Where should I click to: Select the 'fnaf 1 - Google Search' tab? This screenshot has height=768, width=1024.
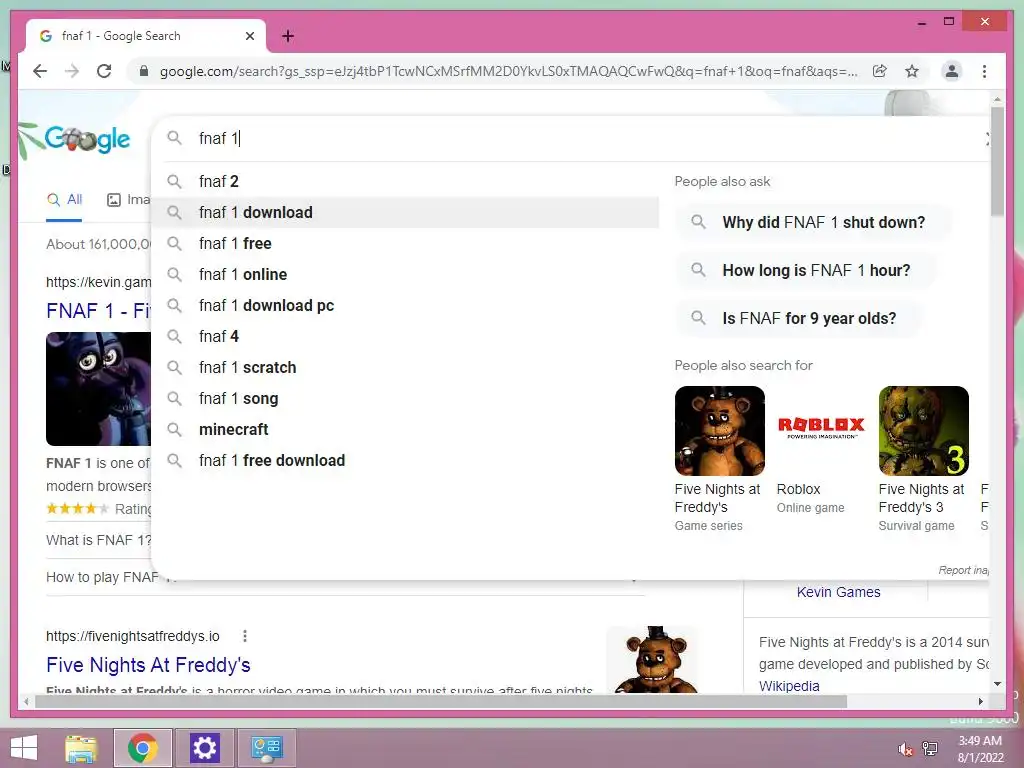click(x=146, y=36)
